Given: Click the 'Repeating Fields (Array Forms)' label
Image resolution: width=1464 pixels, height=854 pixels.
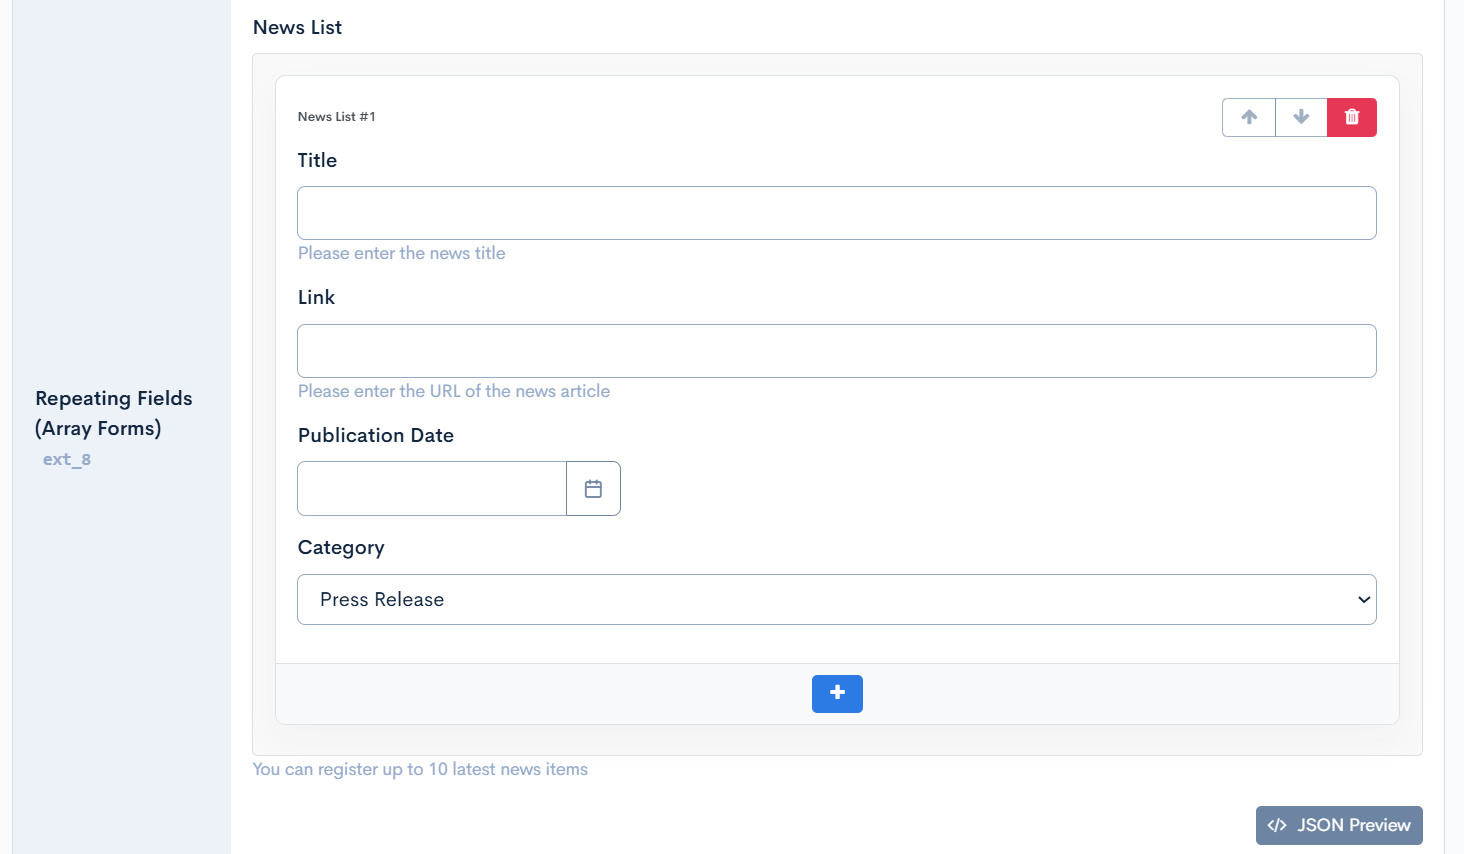Looking at the screenshot, I should 113,413.
